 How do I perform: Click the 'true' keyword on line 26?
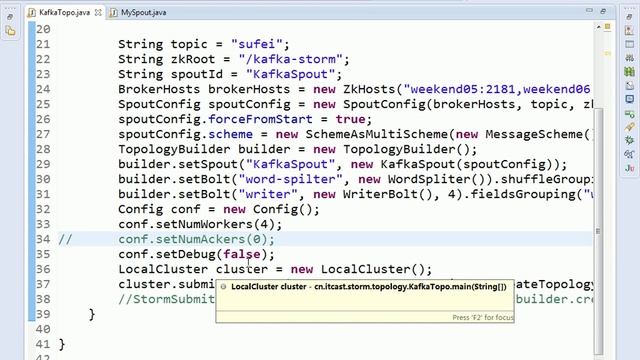tap(350, 119)
